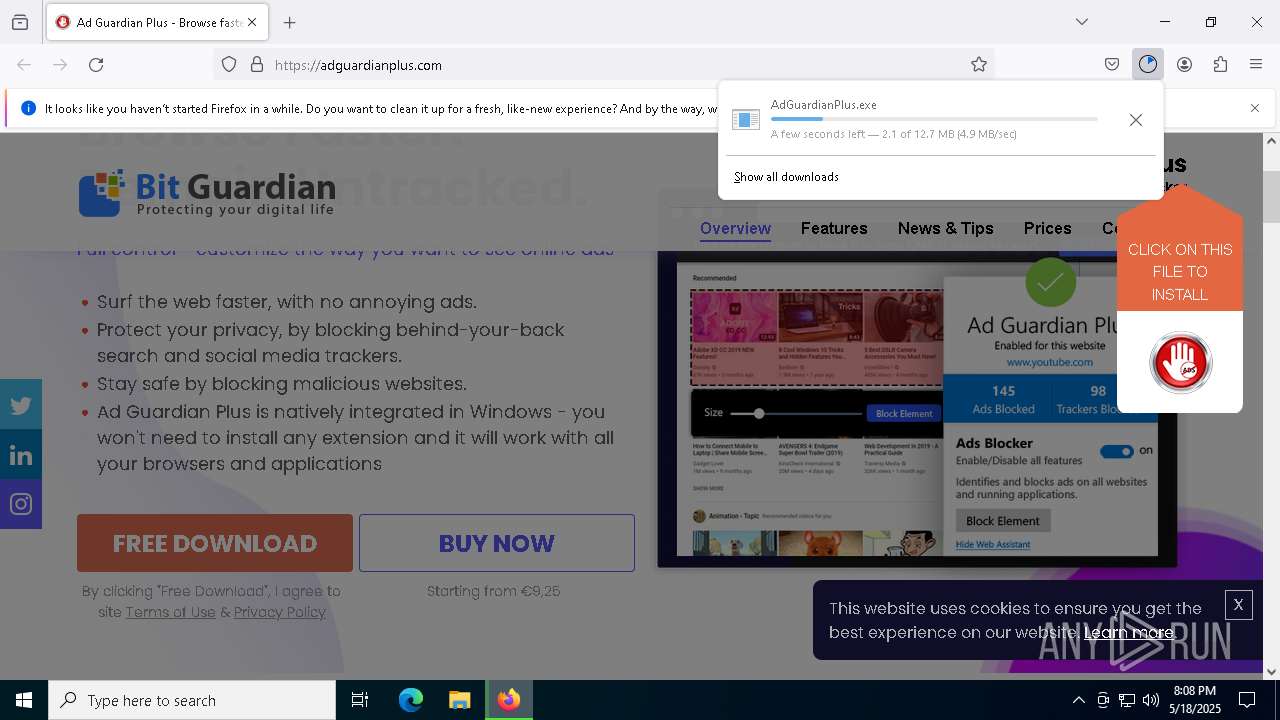Bookmark this page with the star
This screenshot has height=720, width=1280.
(x=979, y=65)
